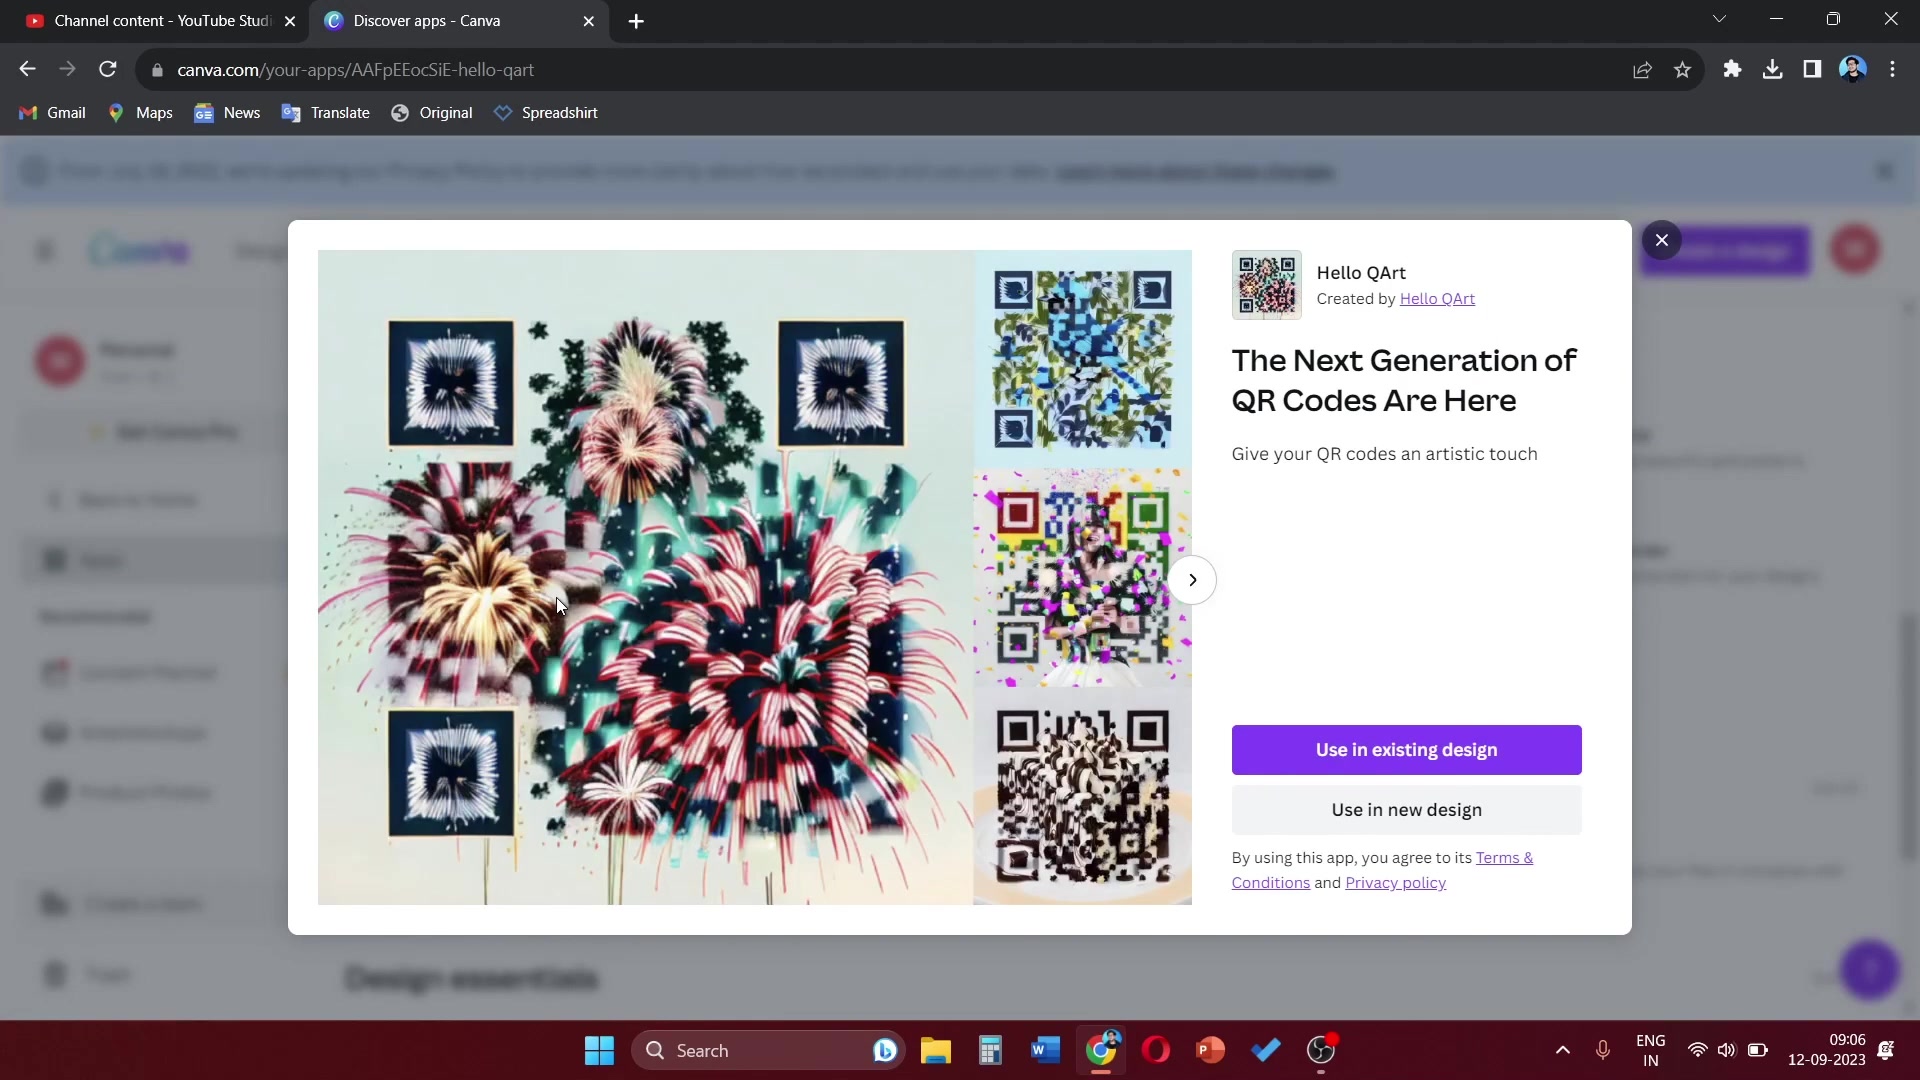Go back to previous page
Screen dimensions: 1920x1080
pos(27,69)
